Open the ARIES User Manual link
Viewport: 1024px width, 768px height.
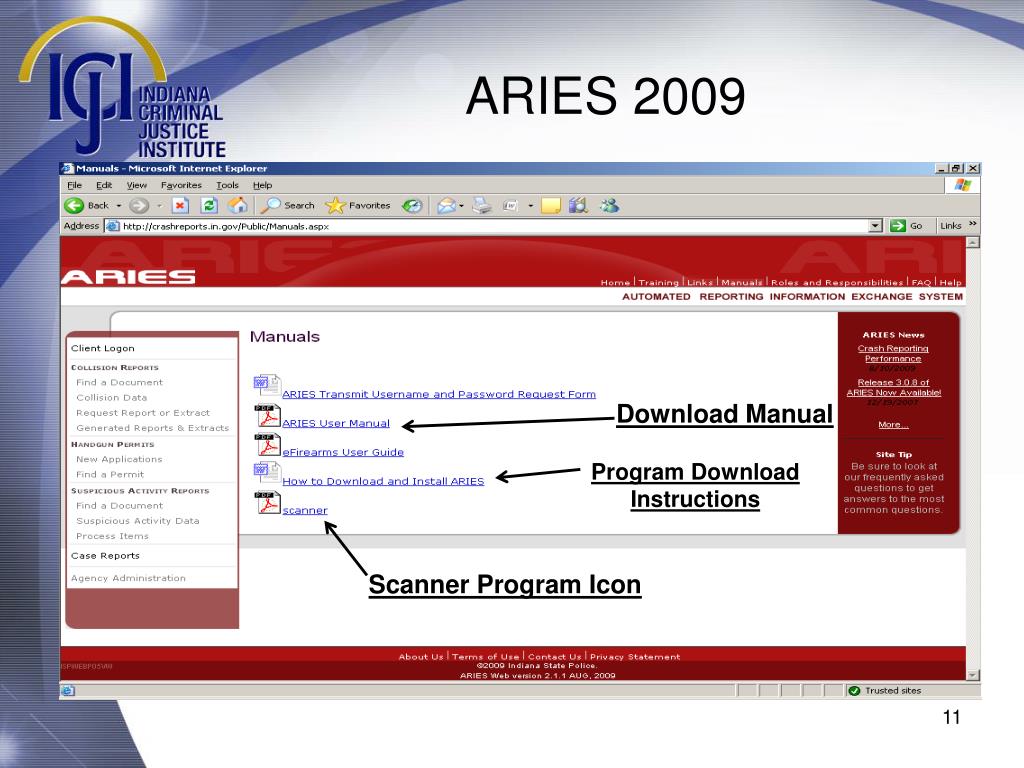(336, 423)
